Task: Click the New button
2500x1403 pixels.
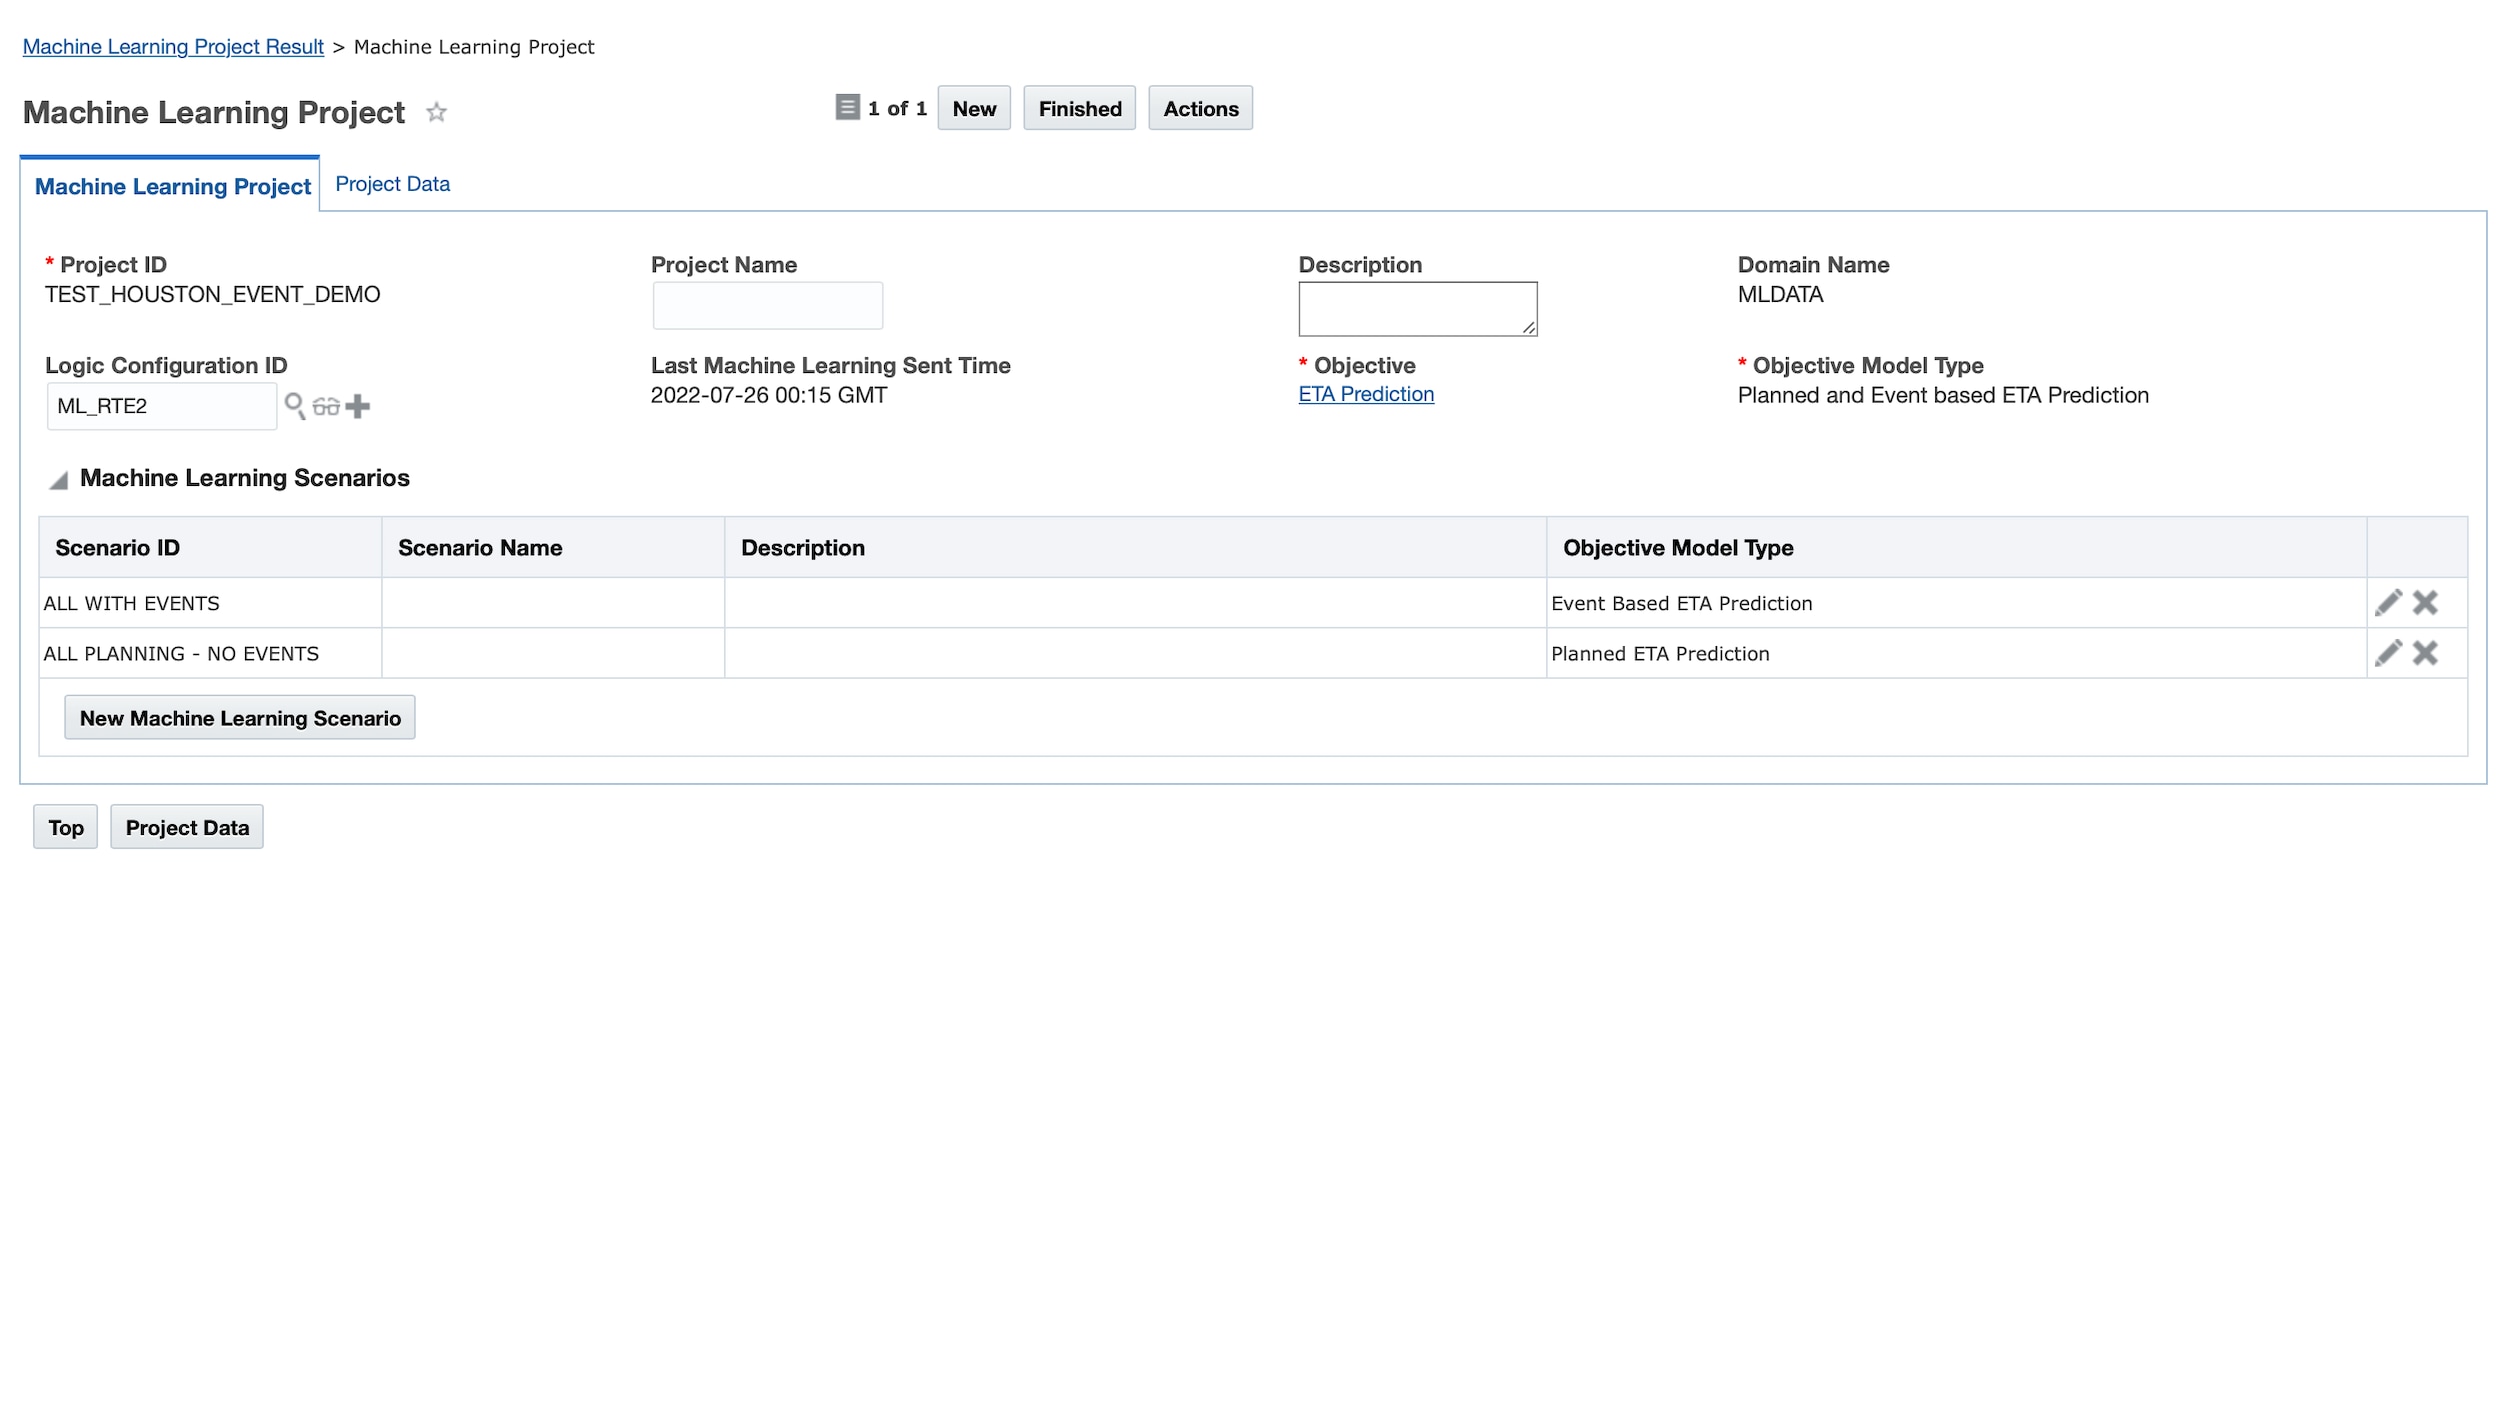Action: [973, 108]
